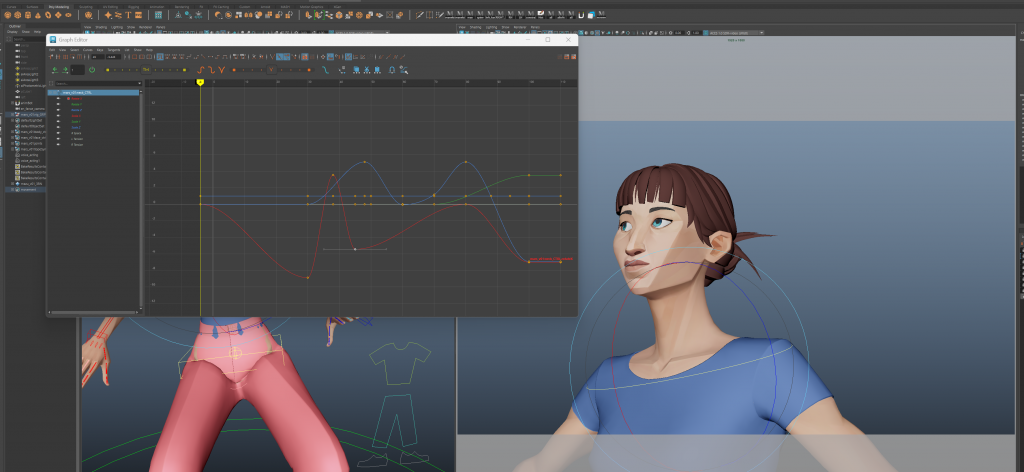This screenshot has width=1024, height=472.
Task: Click the blue paste keys clipboard icon
Action: pyautogui.click(x=377, y=70)
